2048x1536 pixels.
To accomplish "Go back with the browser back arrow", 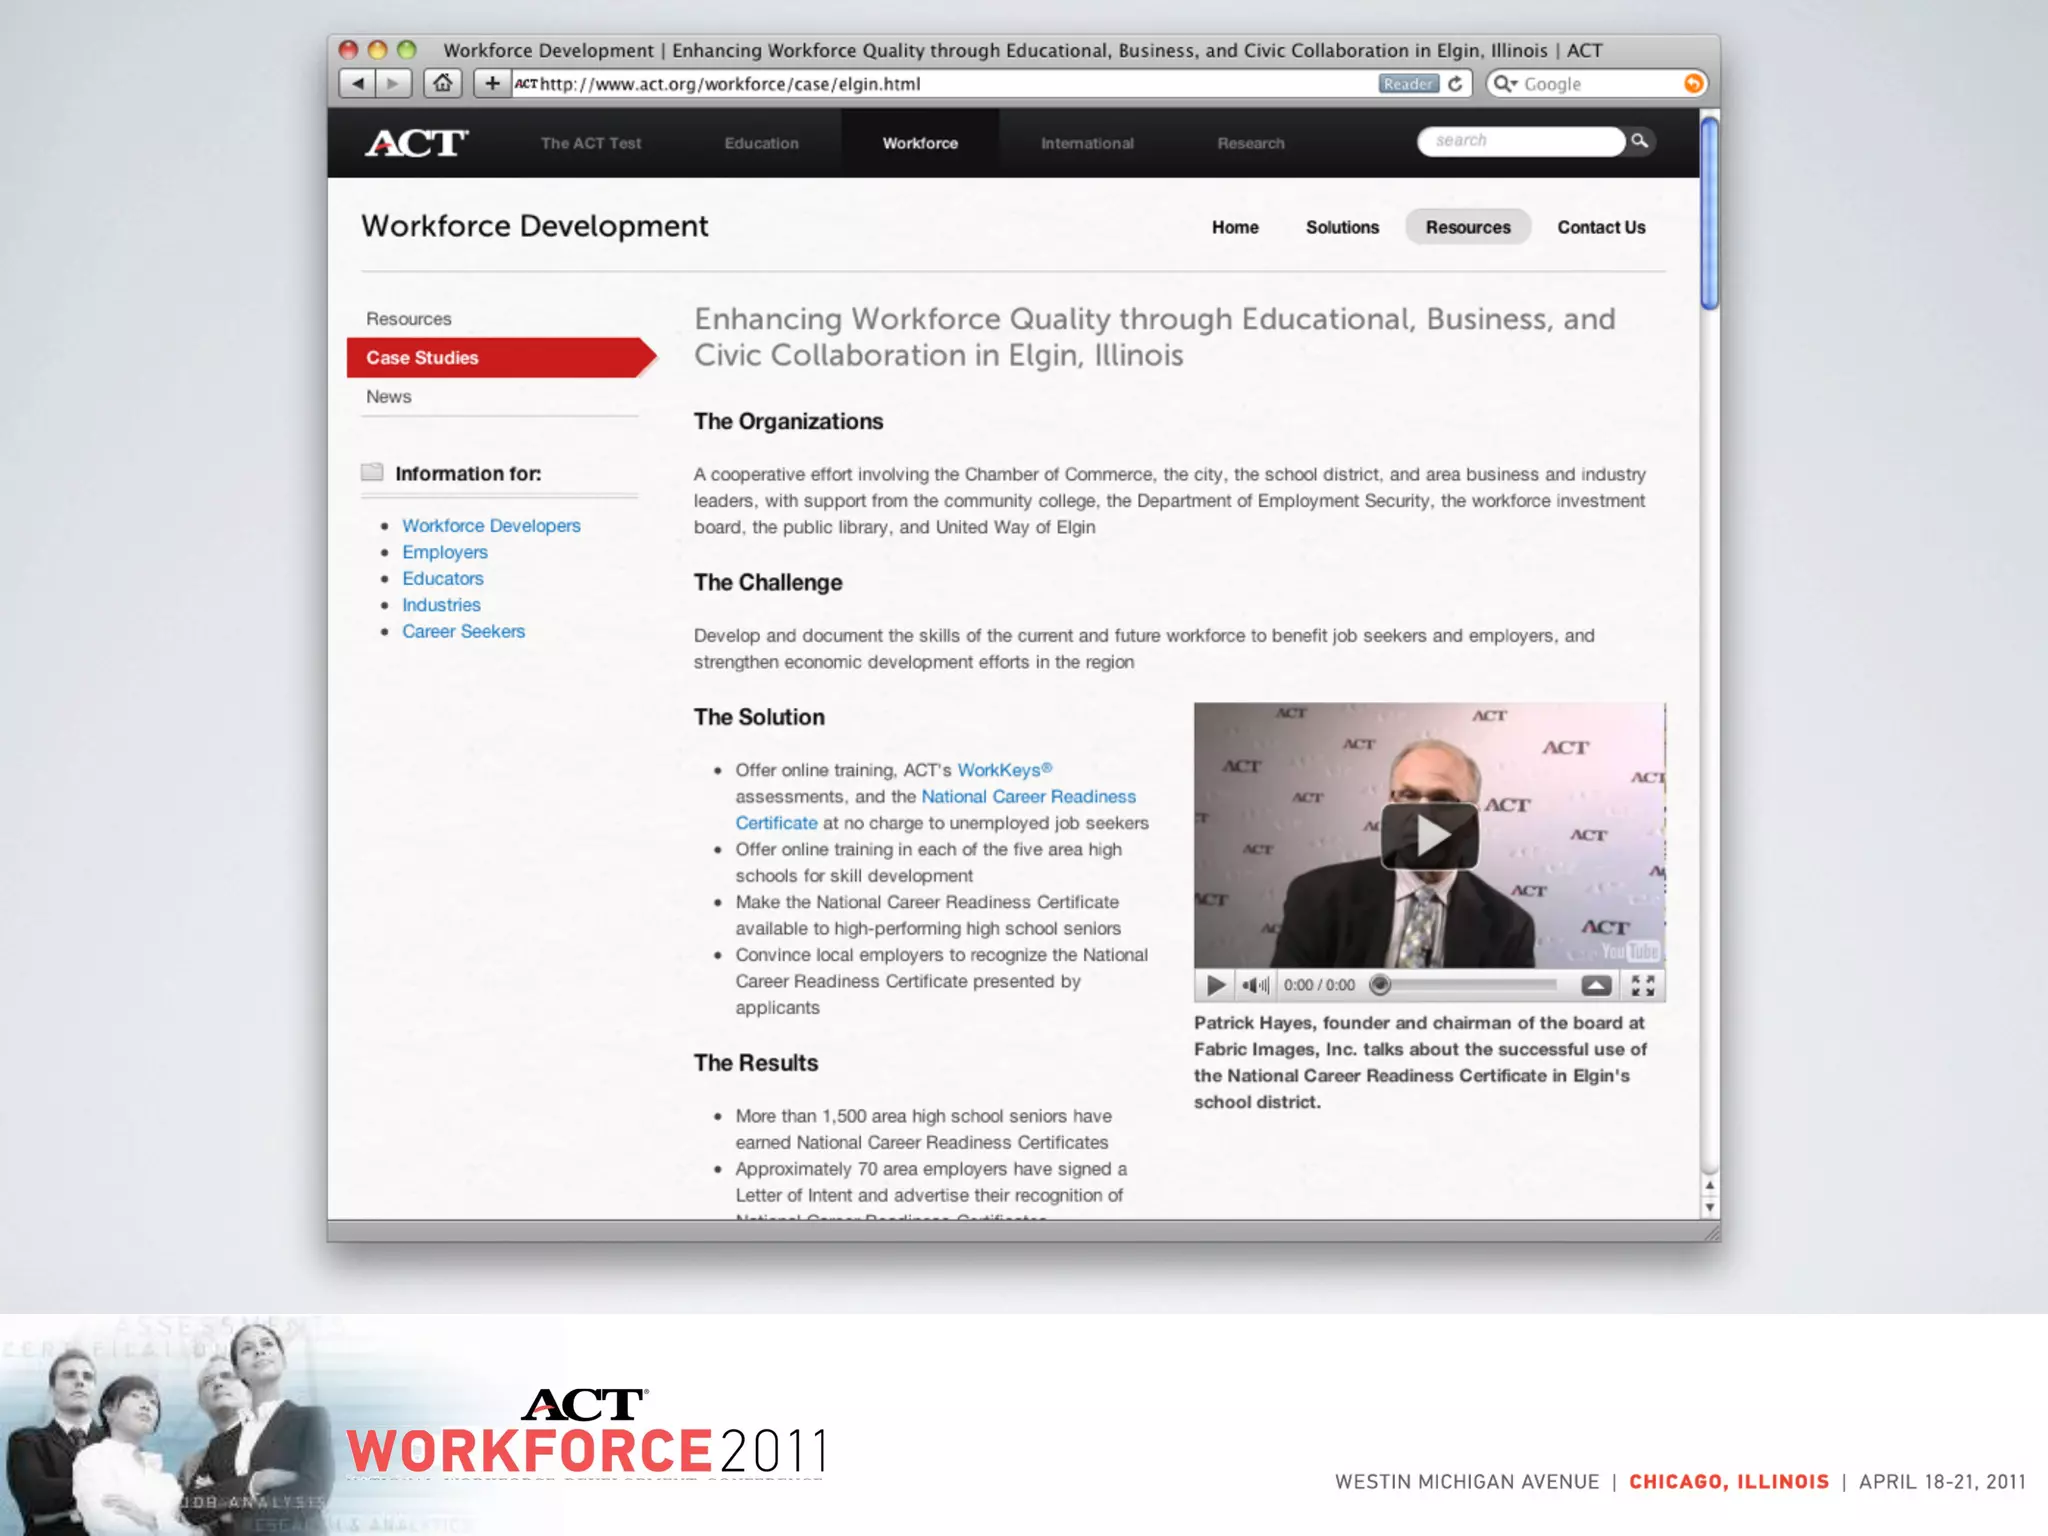I will coord(357,84).
